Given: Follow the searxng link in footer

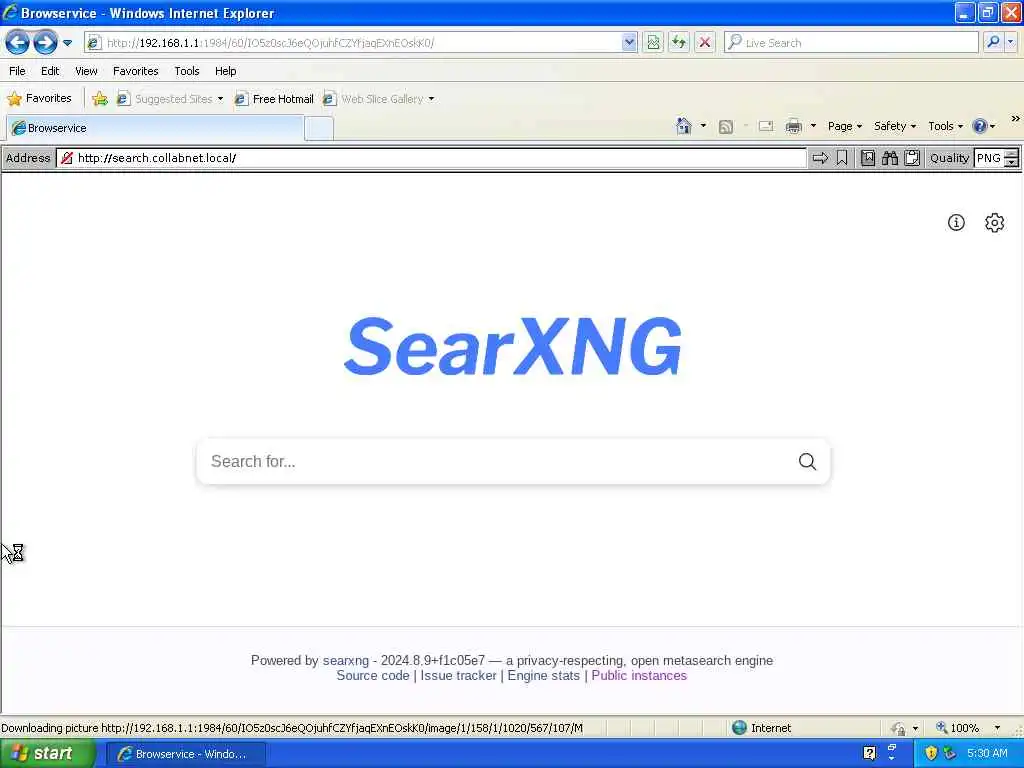Looking at the screenshot, I should coord(345,660).
